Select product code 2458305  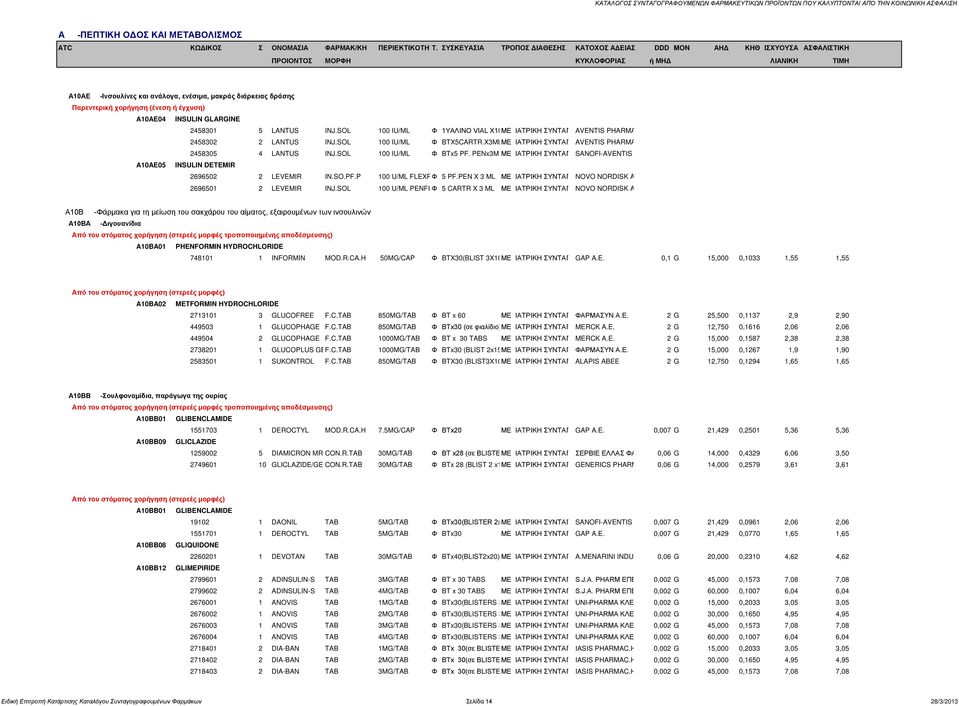(x=203, y=154)
